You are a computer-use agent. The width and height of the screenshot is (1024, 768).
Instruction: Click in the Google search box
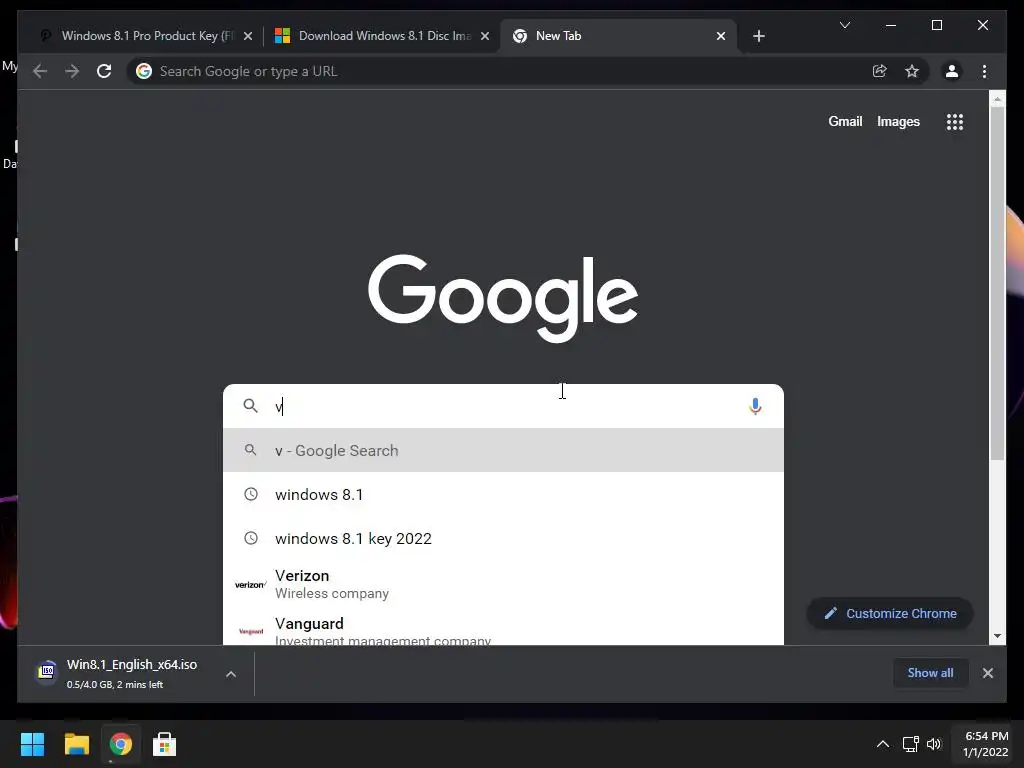click(503, 406)
